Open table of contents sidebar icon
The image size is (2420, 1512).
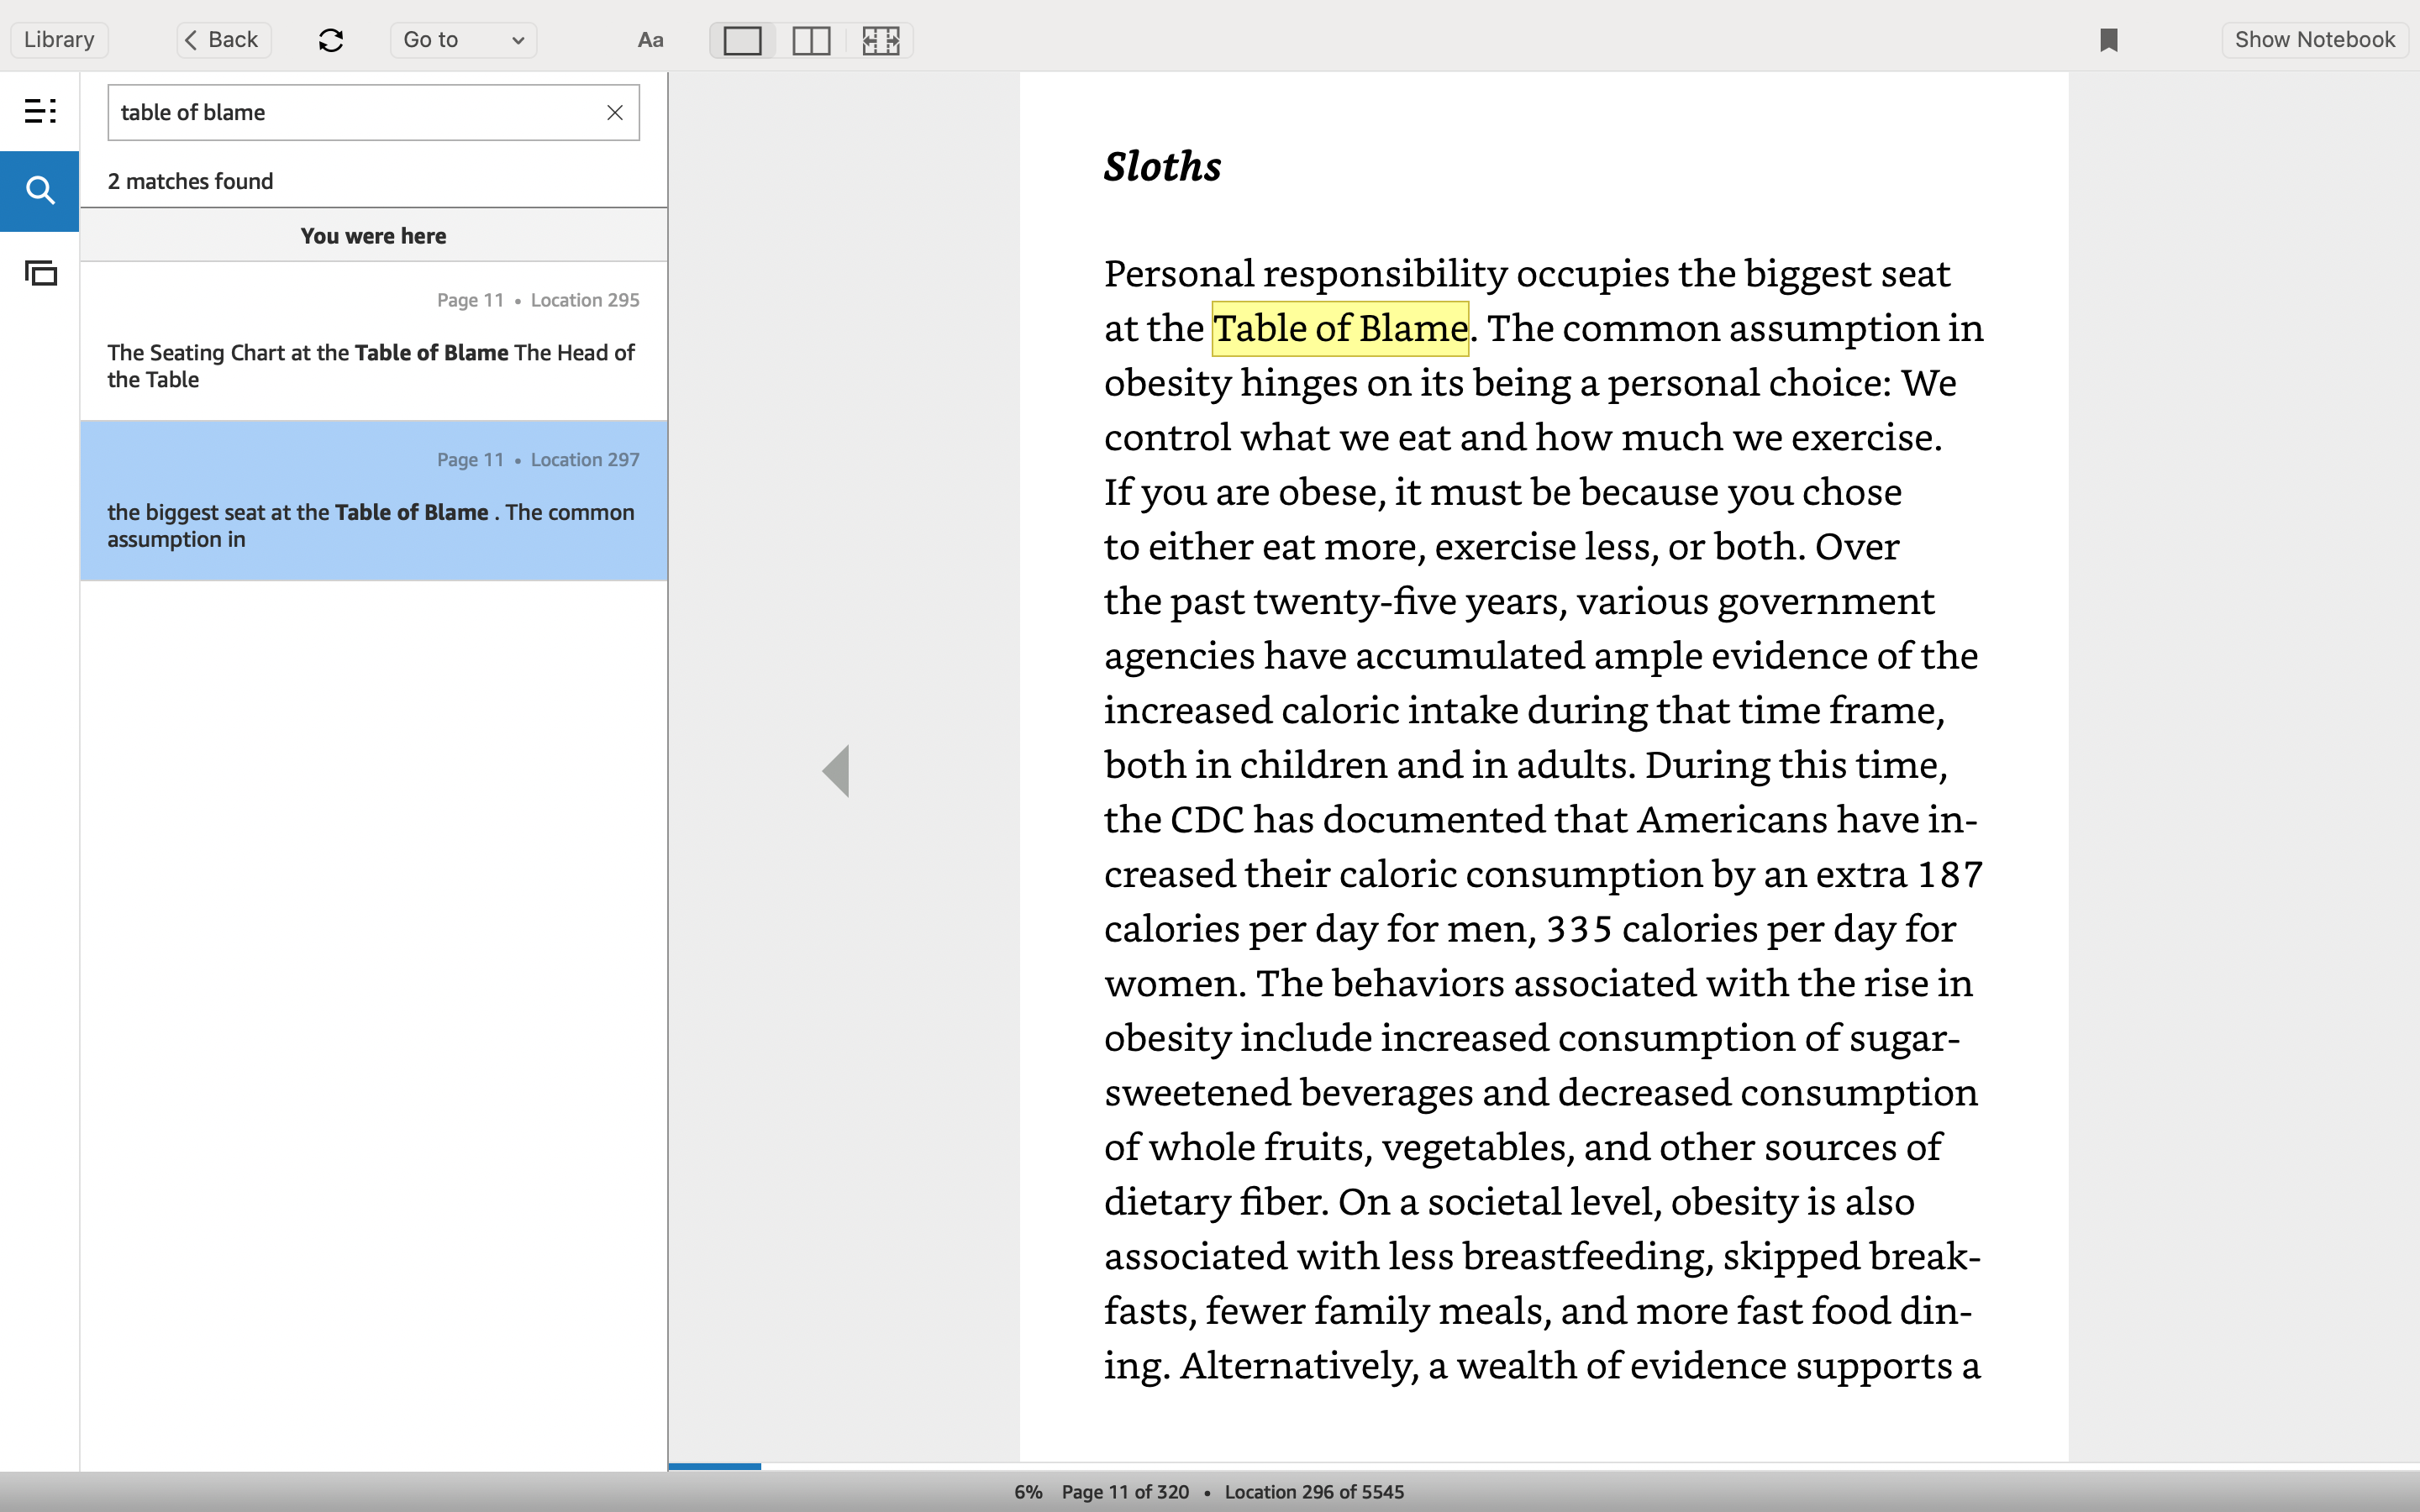coord(40,111)
